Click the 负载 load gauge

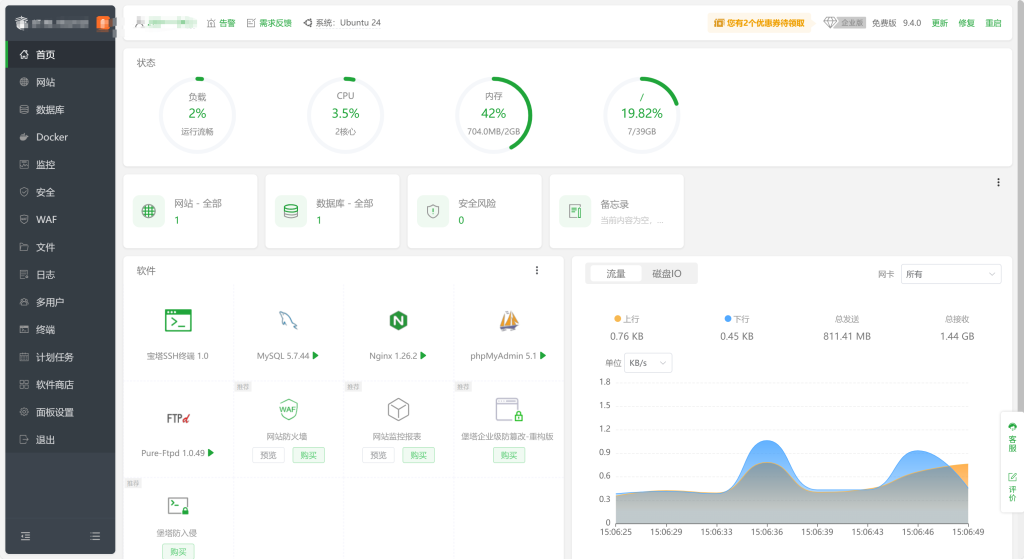click(x=197, y=115)
